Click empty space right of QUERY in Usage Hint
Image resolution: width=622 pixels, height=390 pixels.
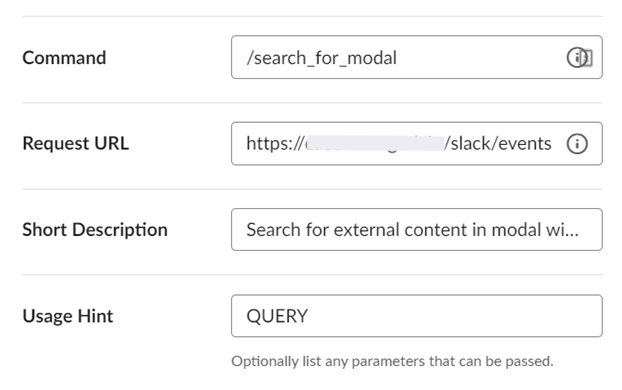click(452, 316)
